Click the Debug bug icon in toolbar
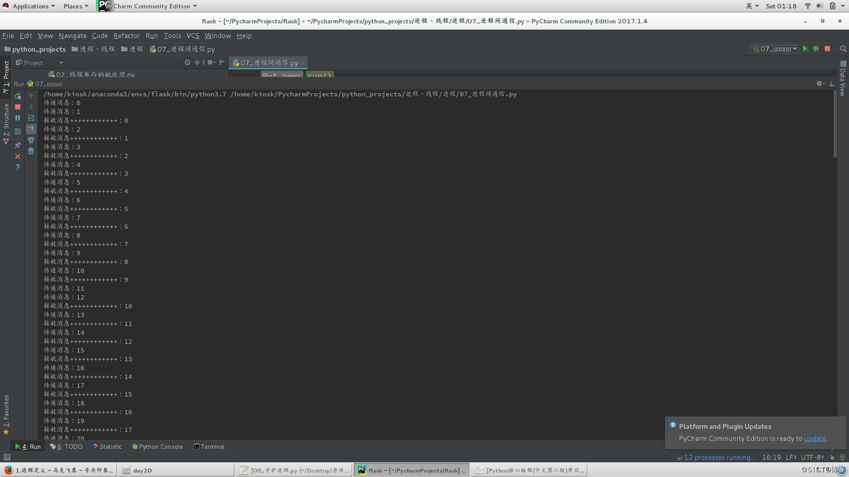This screenshot has height=477, width=849. (x=816, y=49)
